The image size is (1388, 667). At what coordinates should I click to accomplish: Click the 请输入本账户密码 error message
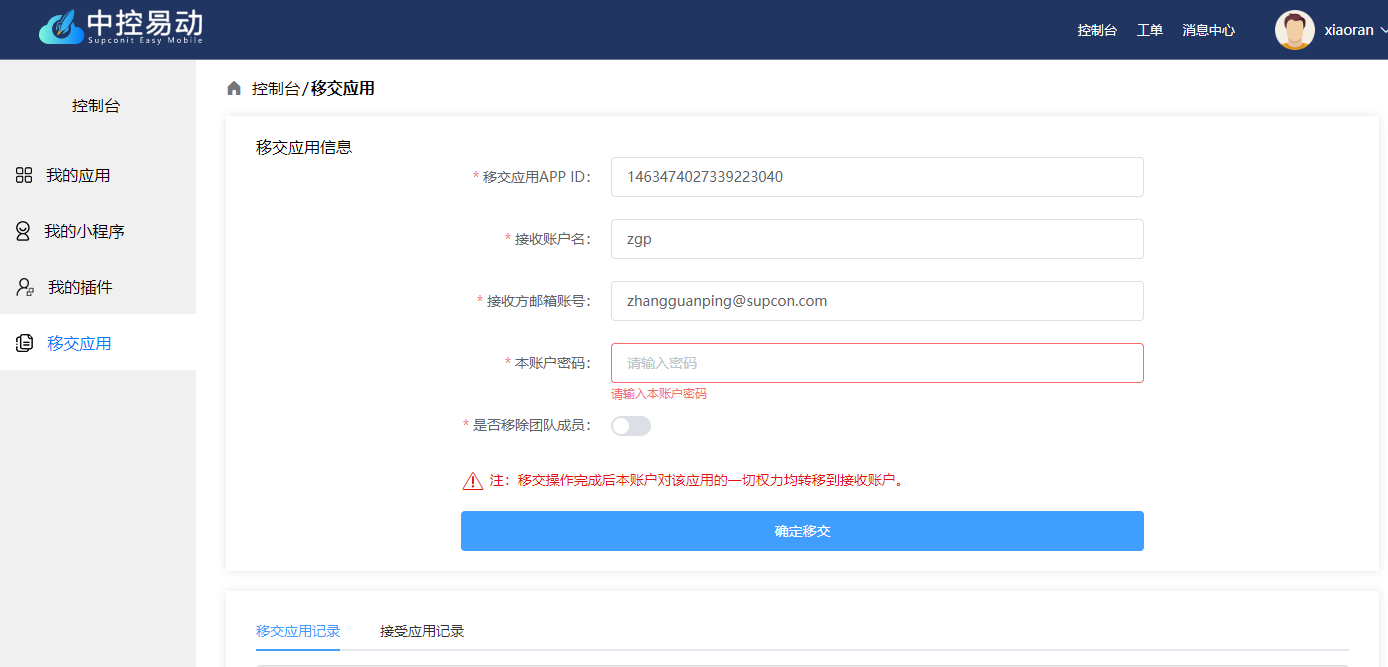pos(659,394)
